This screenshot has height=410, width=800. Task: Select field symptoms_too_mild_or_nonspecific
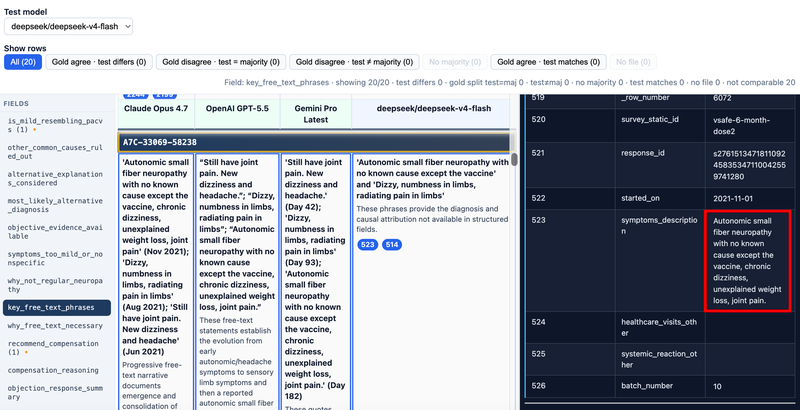click(x=55, y=258)
